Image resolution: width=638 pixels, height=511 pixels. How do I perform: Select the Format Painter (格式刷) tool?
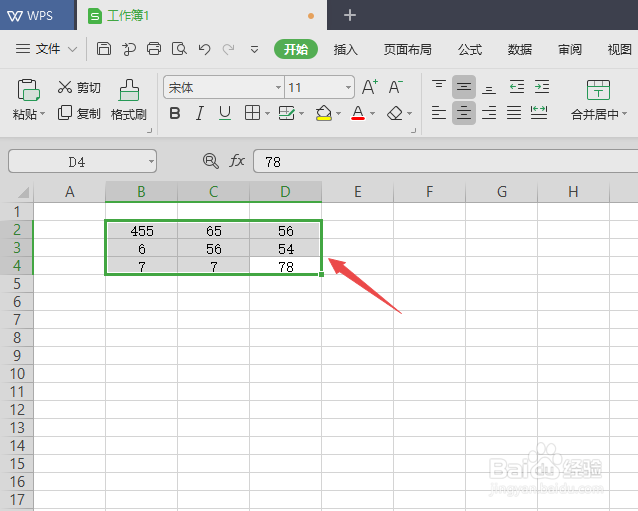(x=129, y=100)
